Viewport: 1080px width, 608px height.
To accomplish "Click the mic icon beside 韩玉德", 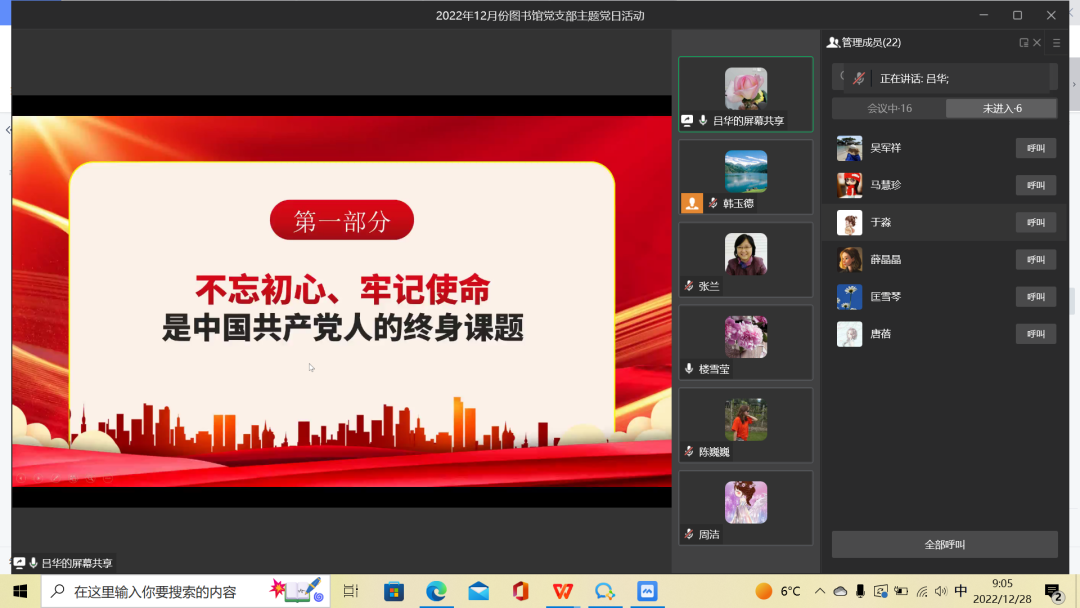I will pyautogui.click(x=713, y=203).
